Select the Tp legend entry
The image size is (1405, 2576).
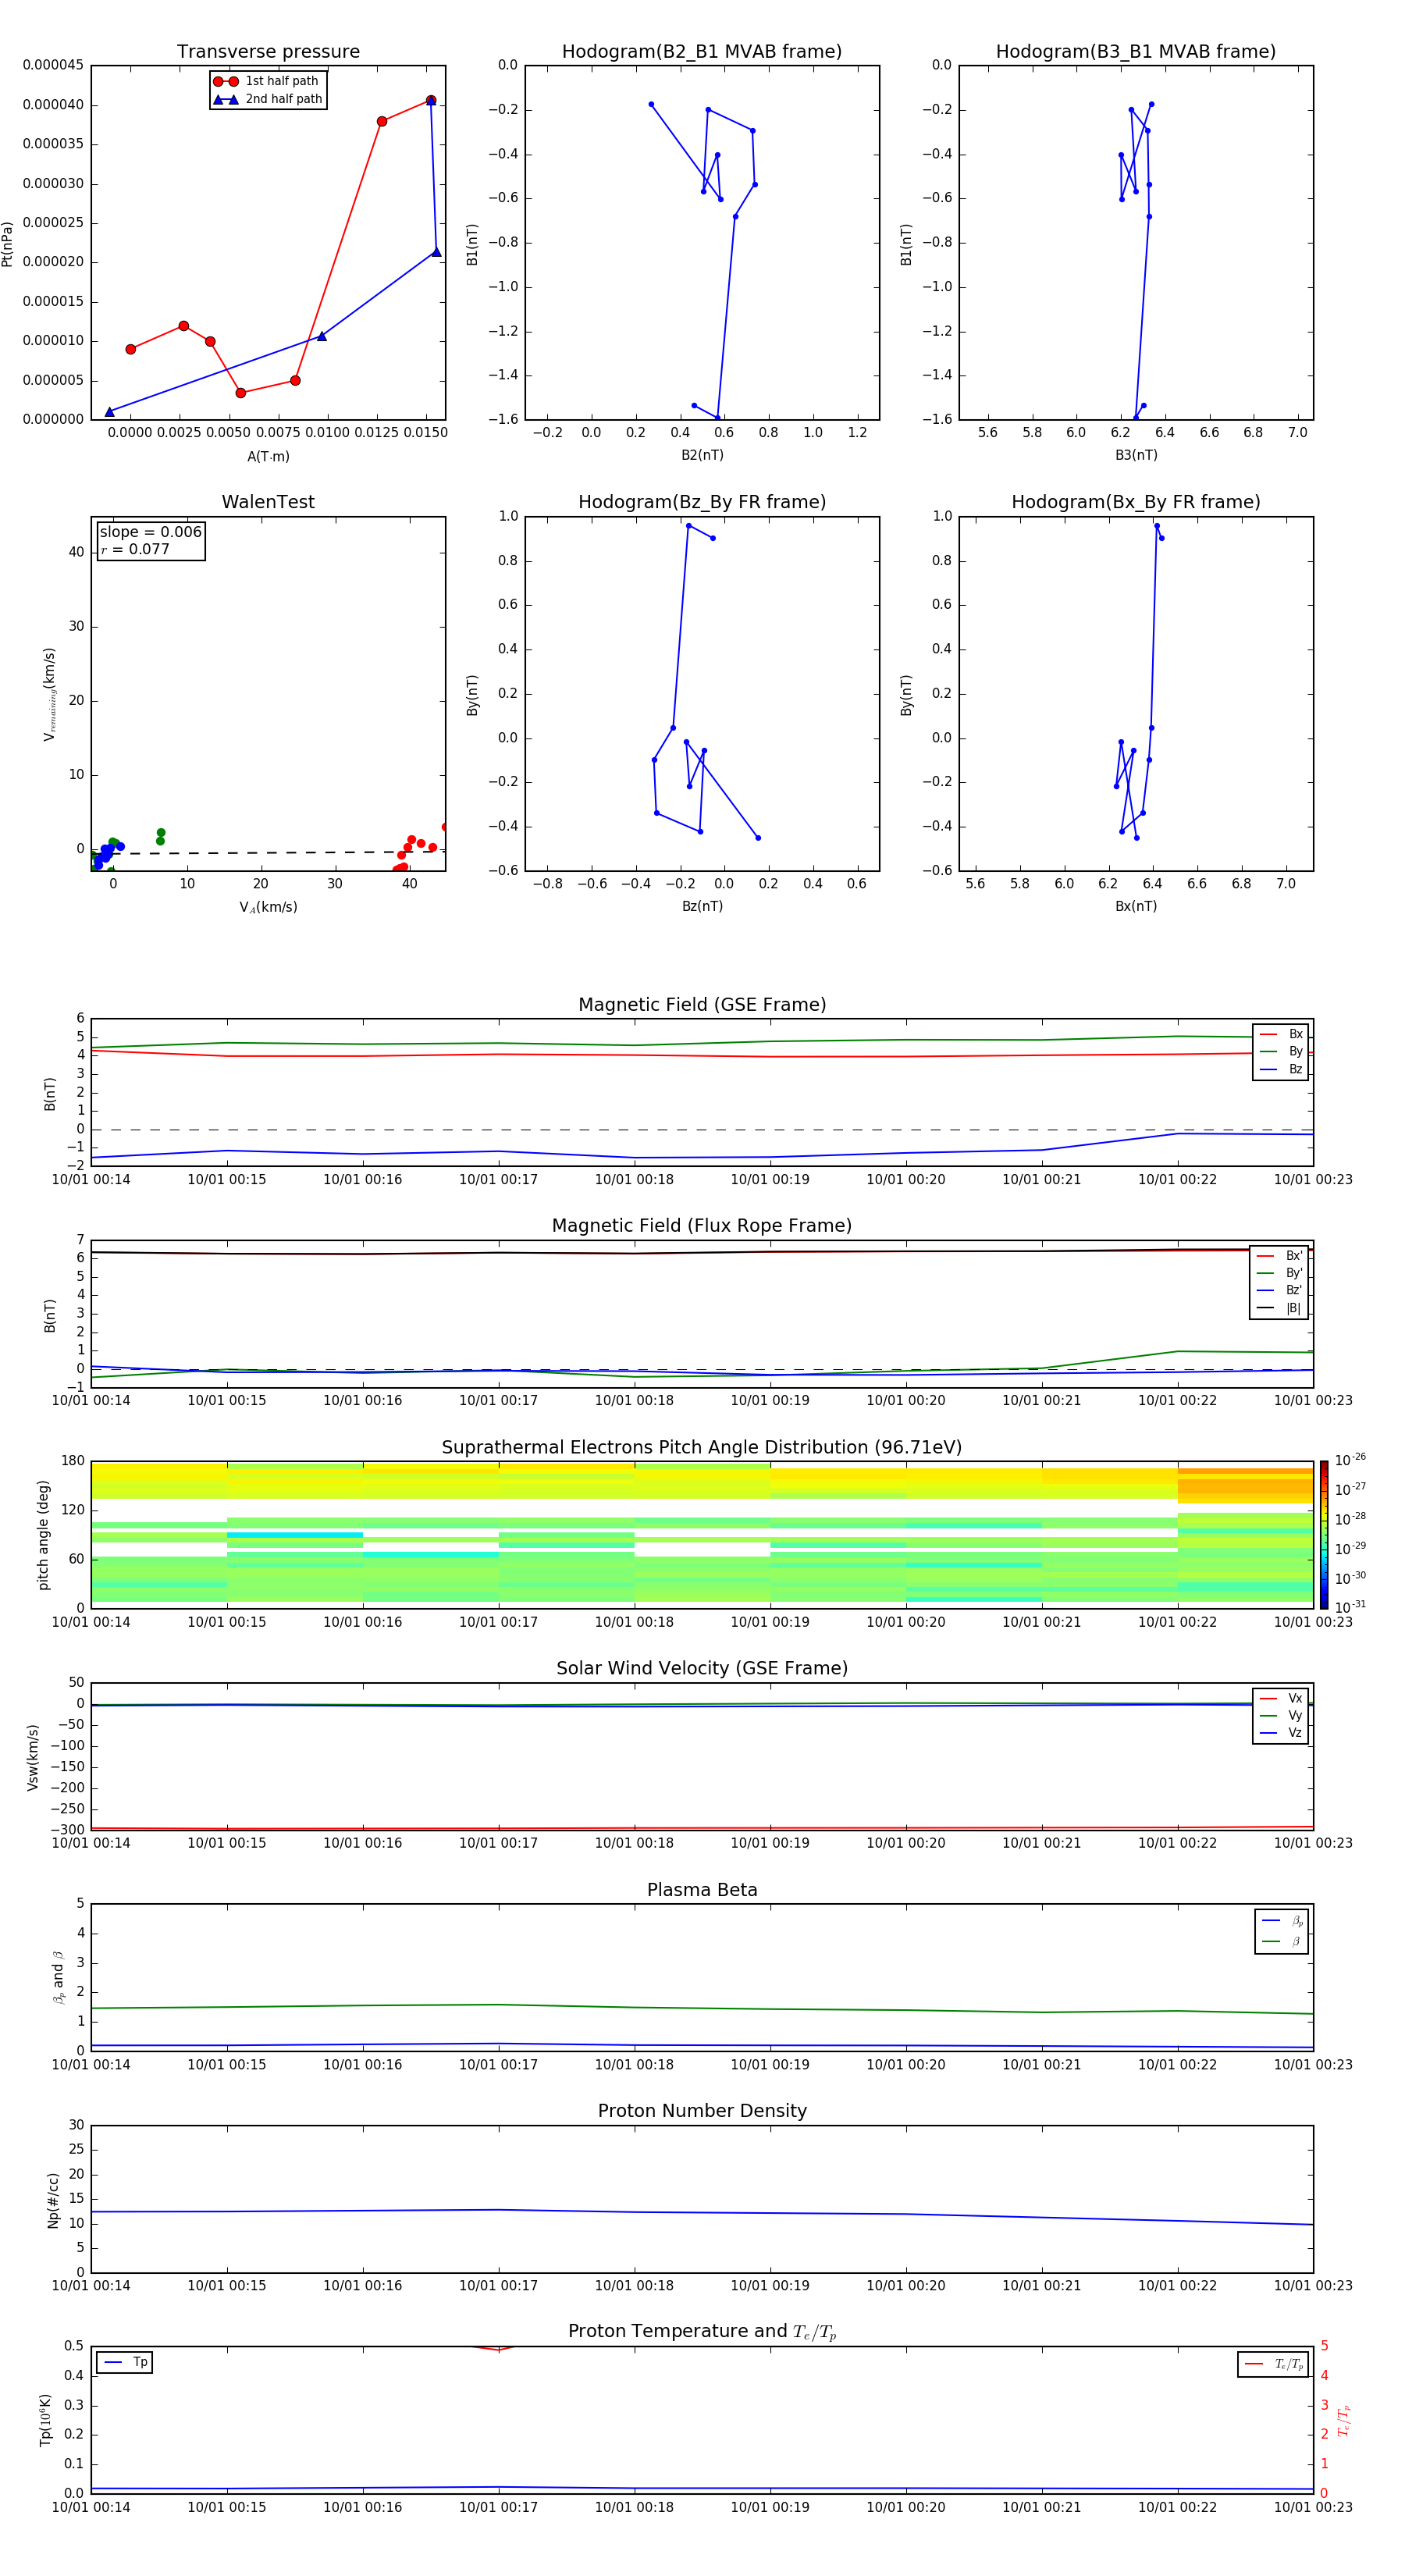[x=125, y=2362]
